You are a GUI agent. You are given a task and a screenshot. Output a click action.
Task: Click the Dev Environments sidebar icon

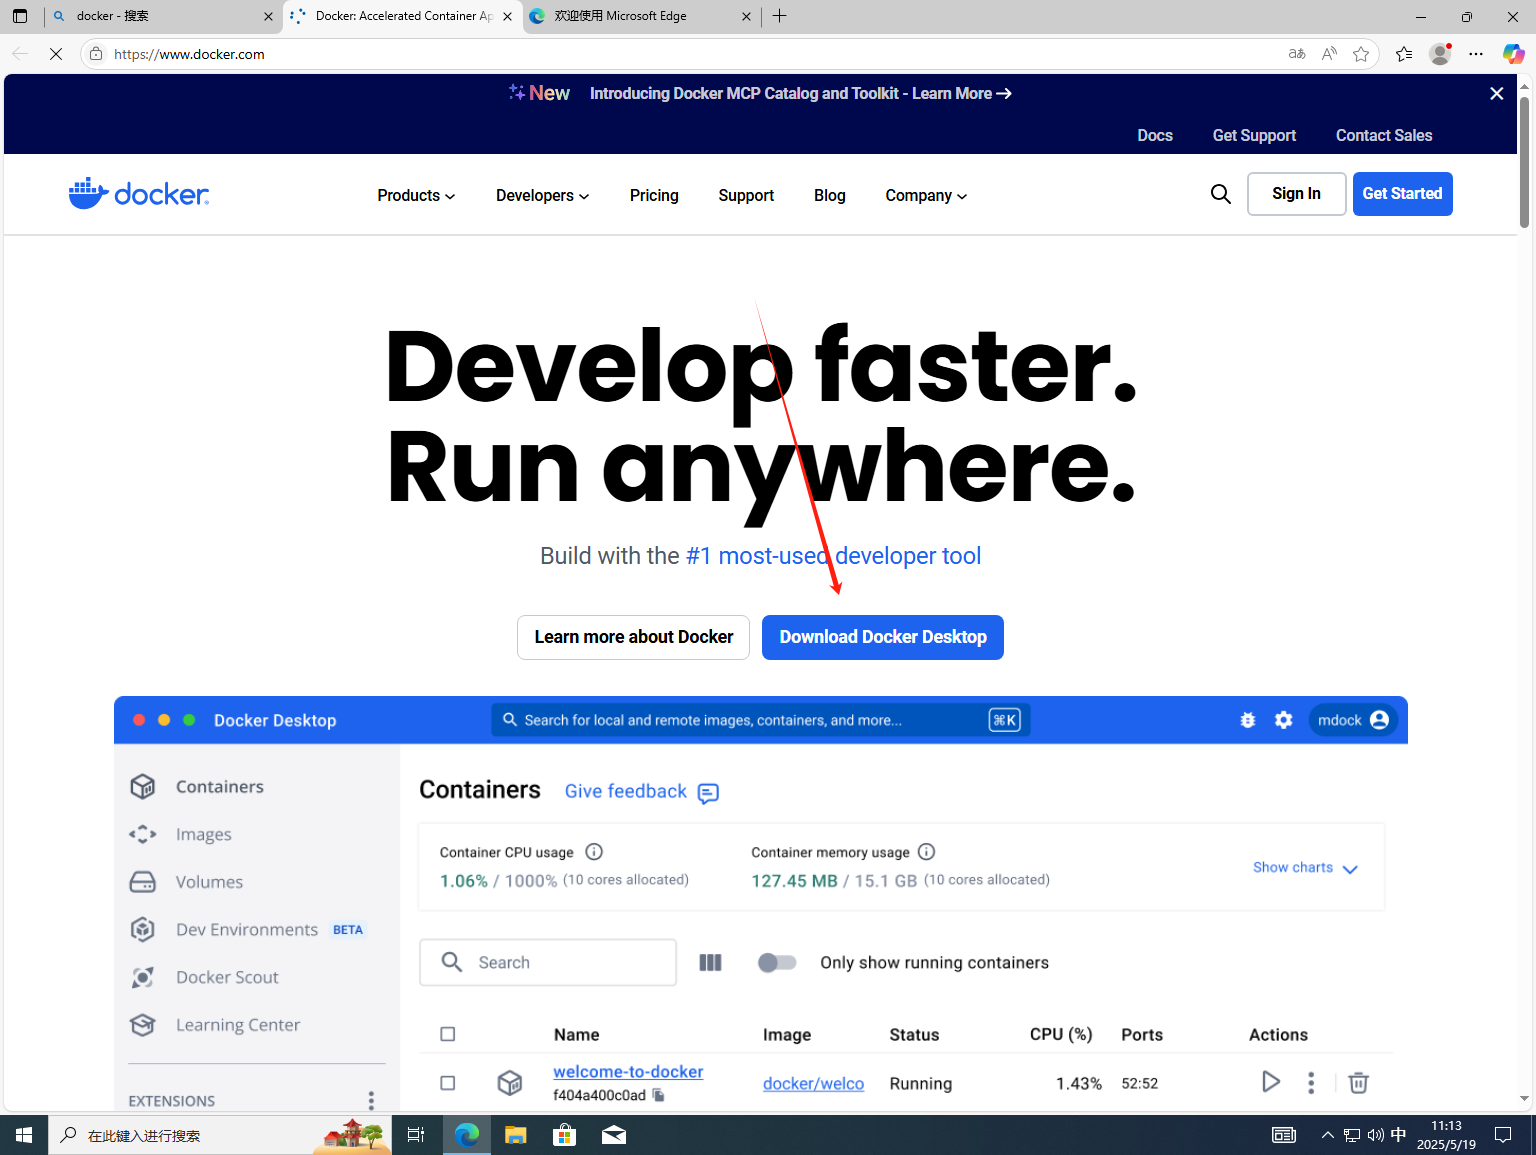click(x=143, y=929)
